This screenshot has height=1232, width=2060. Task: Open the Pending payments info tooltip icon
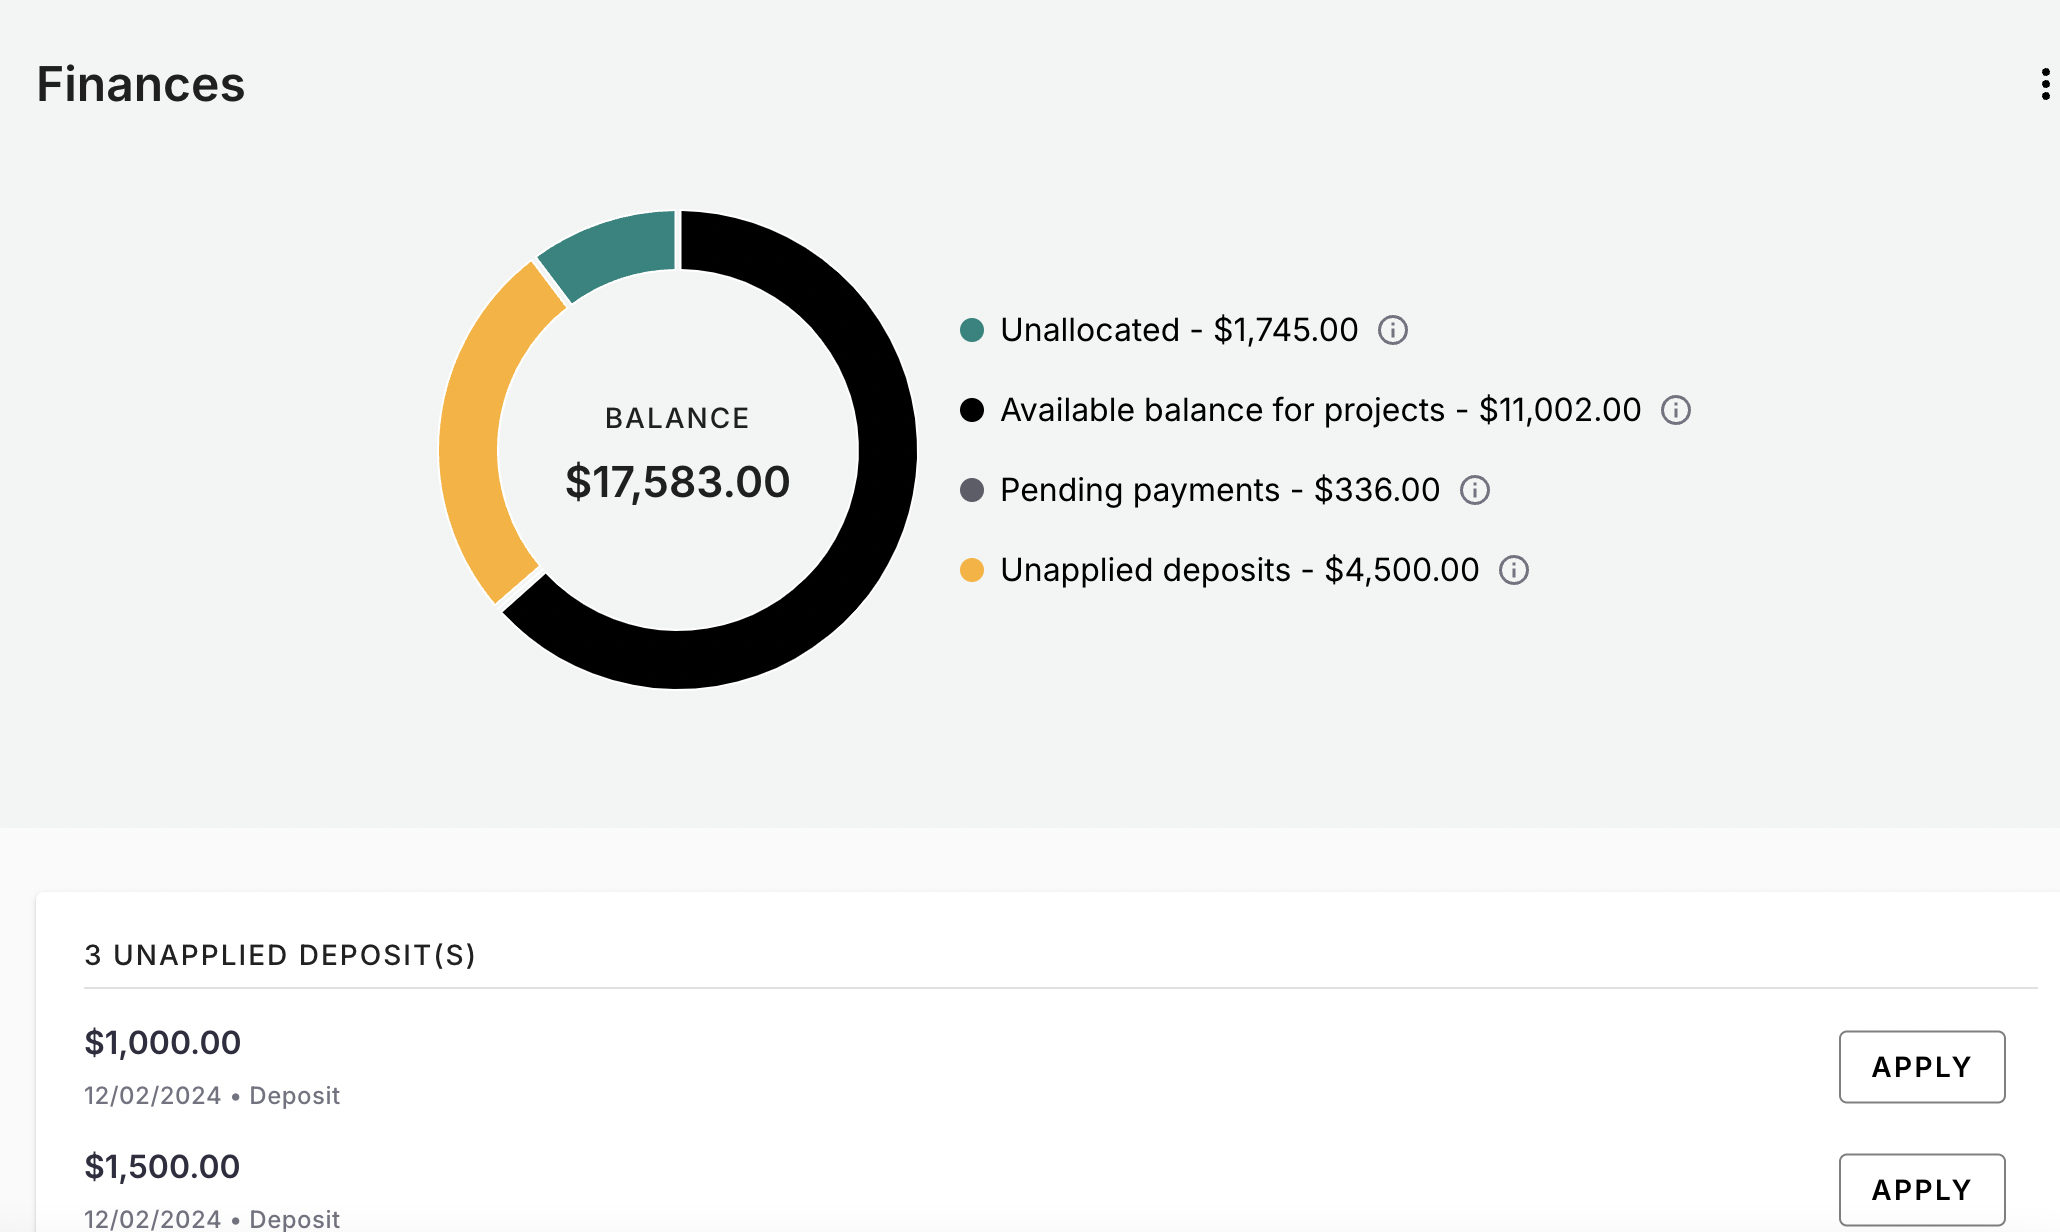(x=1475, y=490)
